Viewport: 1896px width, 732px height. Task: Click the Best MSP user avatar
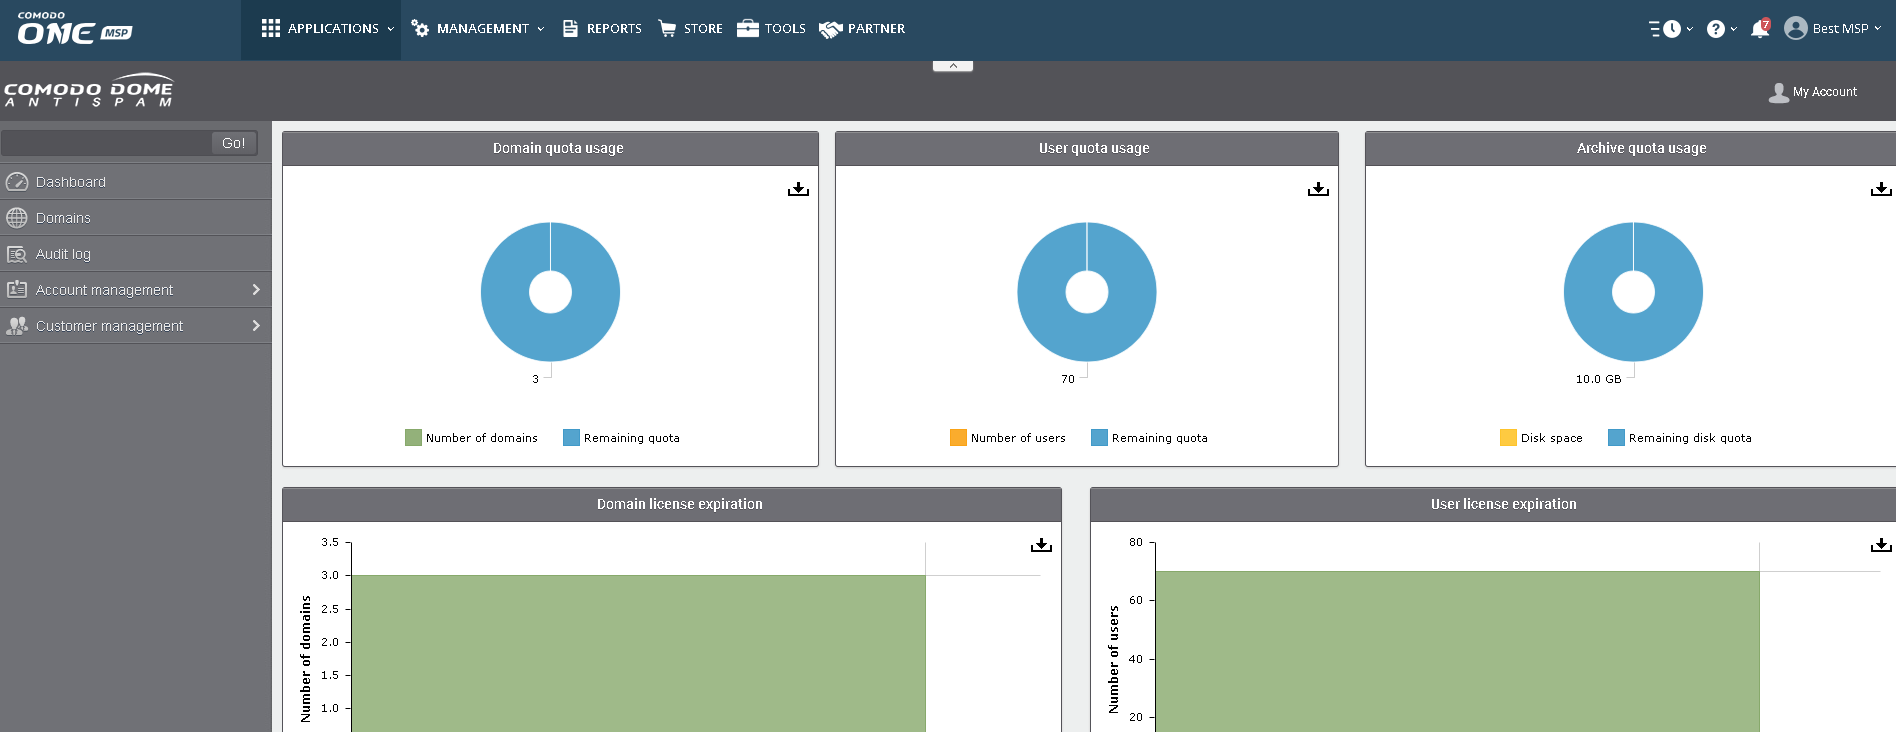click(1796, 28)
